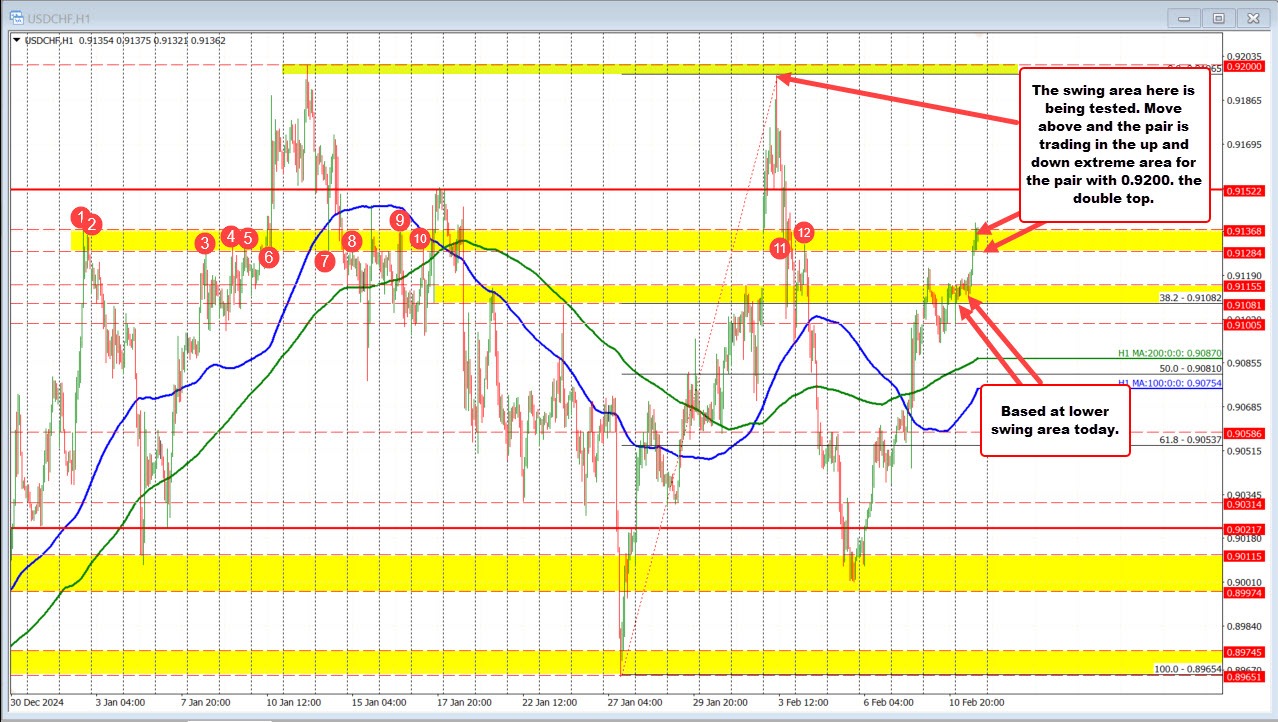This screenshot has width=1278, height=722.
Task: Click the 38.2 Fibonacci level label
Action: point(1190,298)
